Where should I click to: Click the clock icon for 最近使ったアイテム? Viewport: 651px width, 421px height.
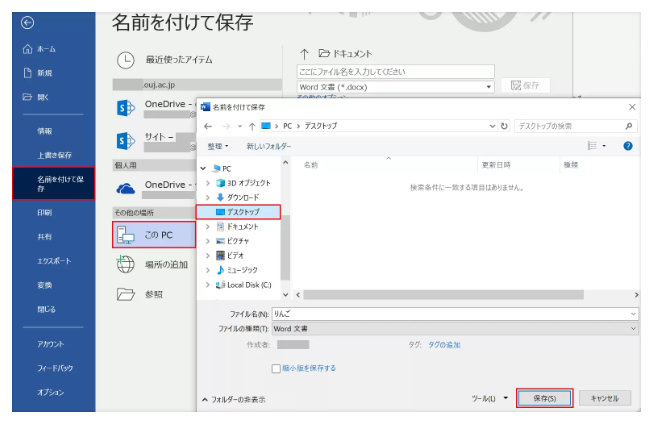click(126, 59)
